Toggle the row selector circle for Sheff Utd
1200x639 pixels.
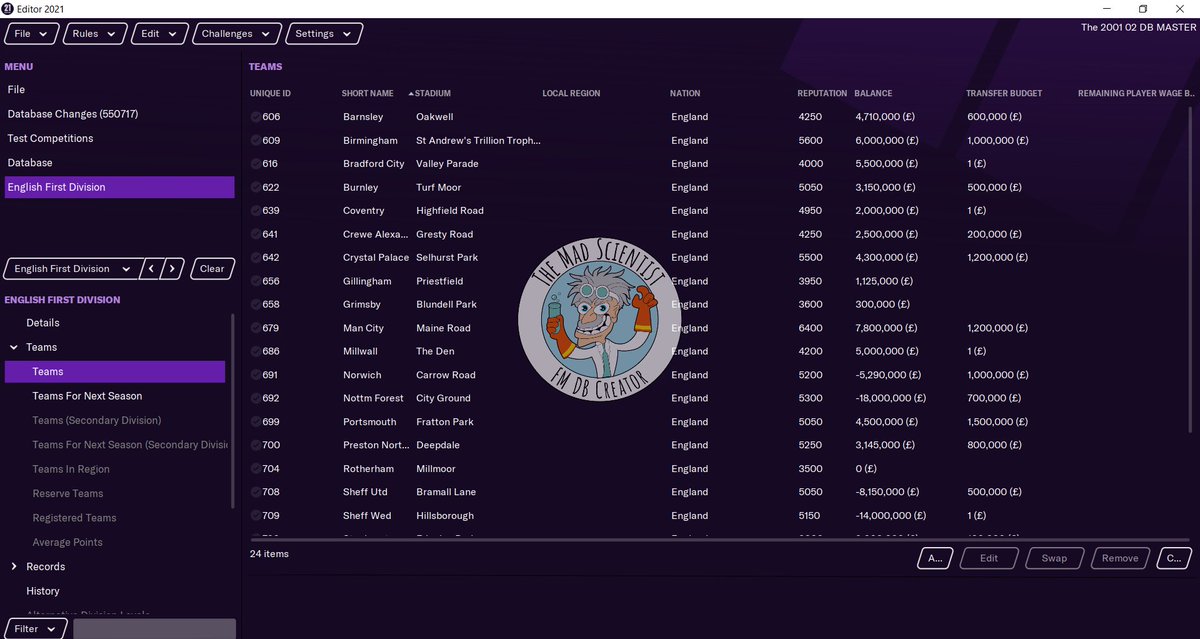tap(256, 492)
